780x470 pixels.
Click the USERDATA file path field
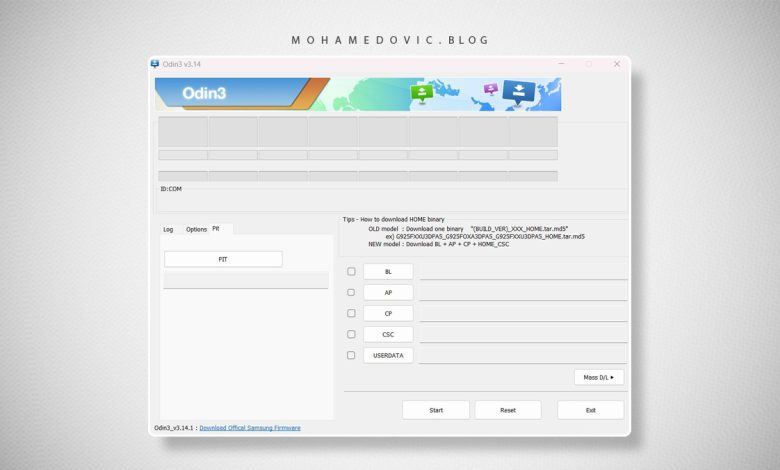click(523, 356)
